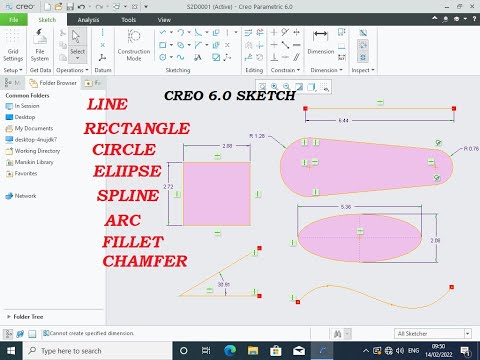The height and width of the screenshot is (360, 480).
Task: Click Refit icon in graphics toolbar
Action: (262, 87)
